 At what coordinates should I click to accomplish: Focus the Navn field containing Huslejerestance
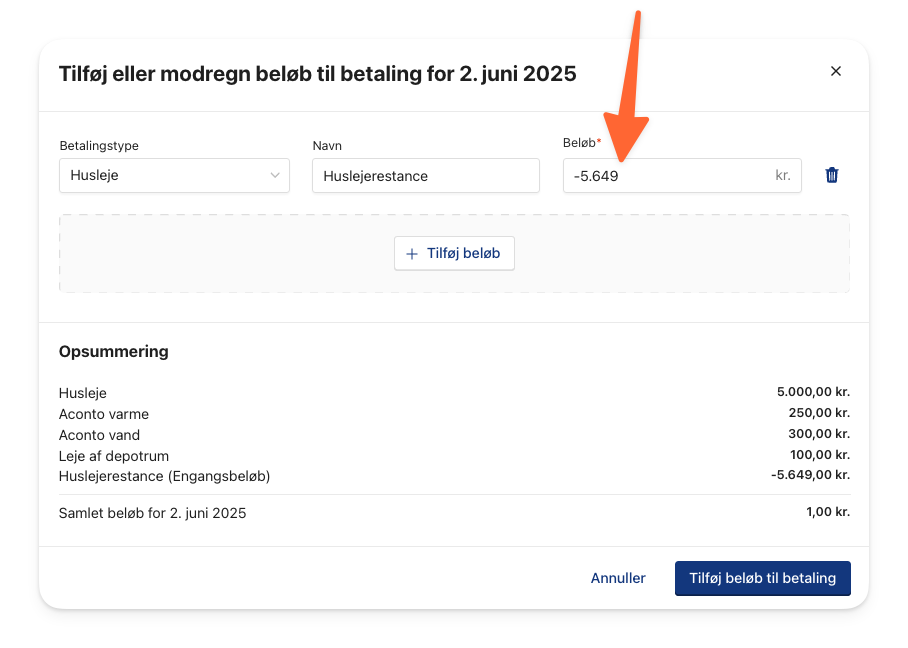coord(426,175)
